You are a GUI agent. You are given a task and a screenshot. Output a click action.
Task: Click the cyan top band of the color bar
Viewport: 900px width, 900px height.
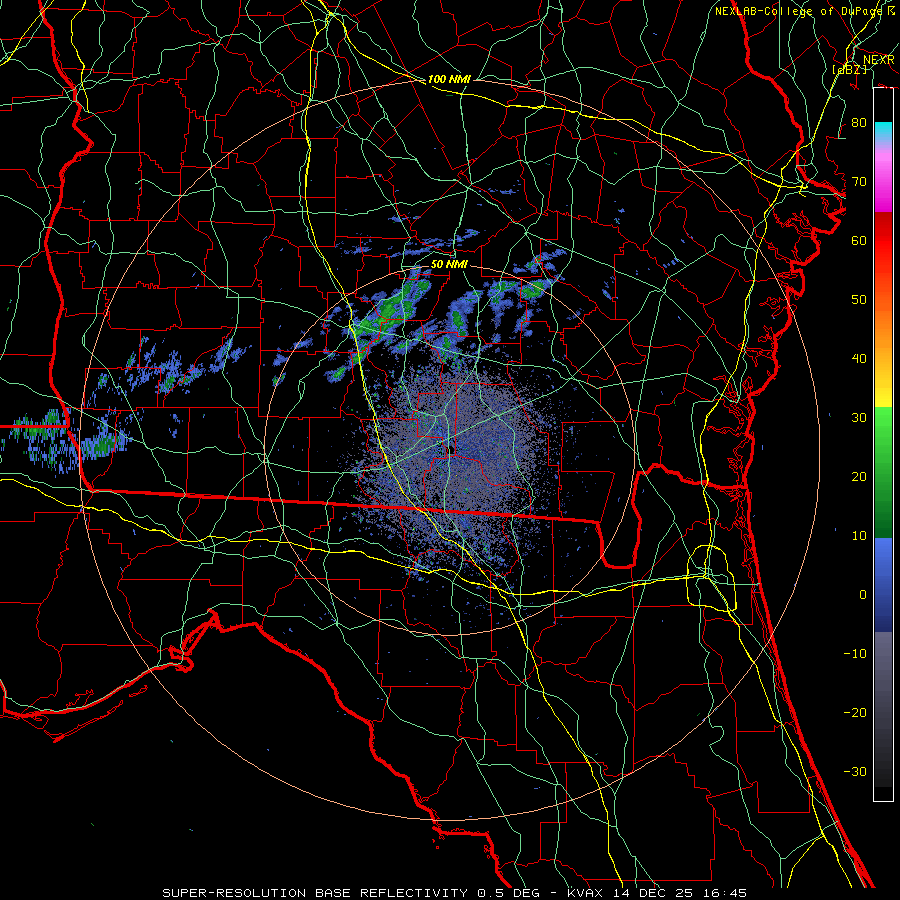[x=883, y=132]
